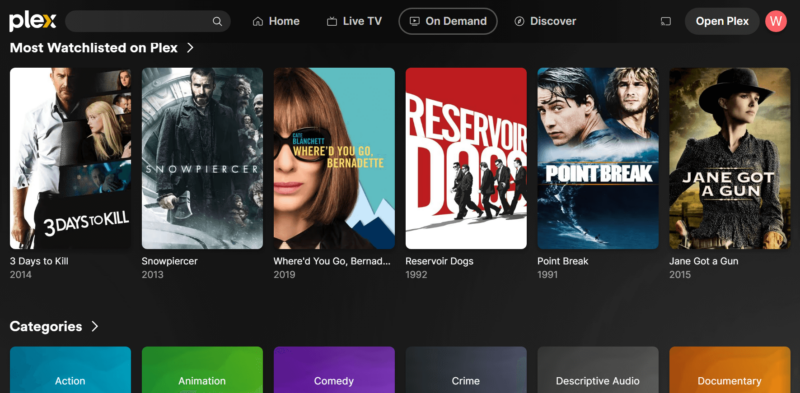Click the 'Jane Got a Gun' title text

[704, 261]
